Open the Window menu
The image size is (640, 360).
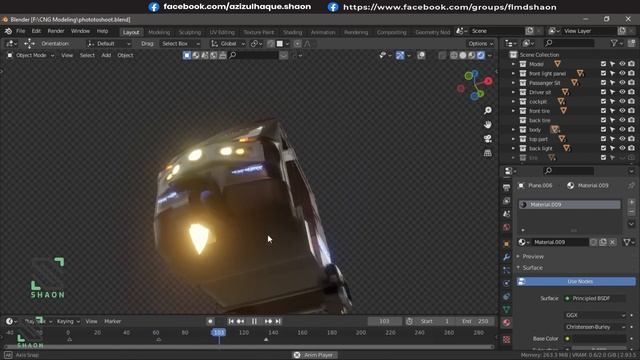tap(80, 31)
